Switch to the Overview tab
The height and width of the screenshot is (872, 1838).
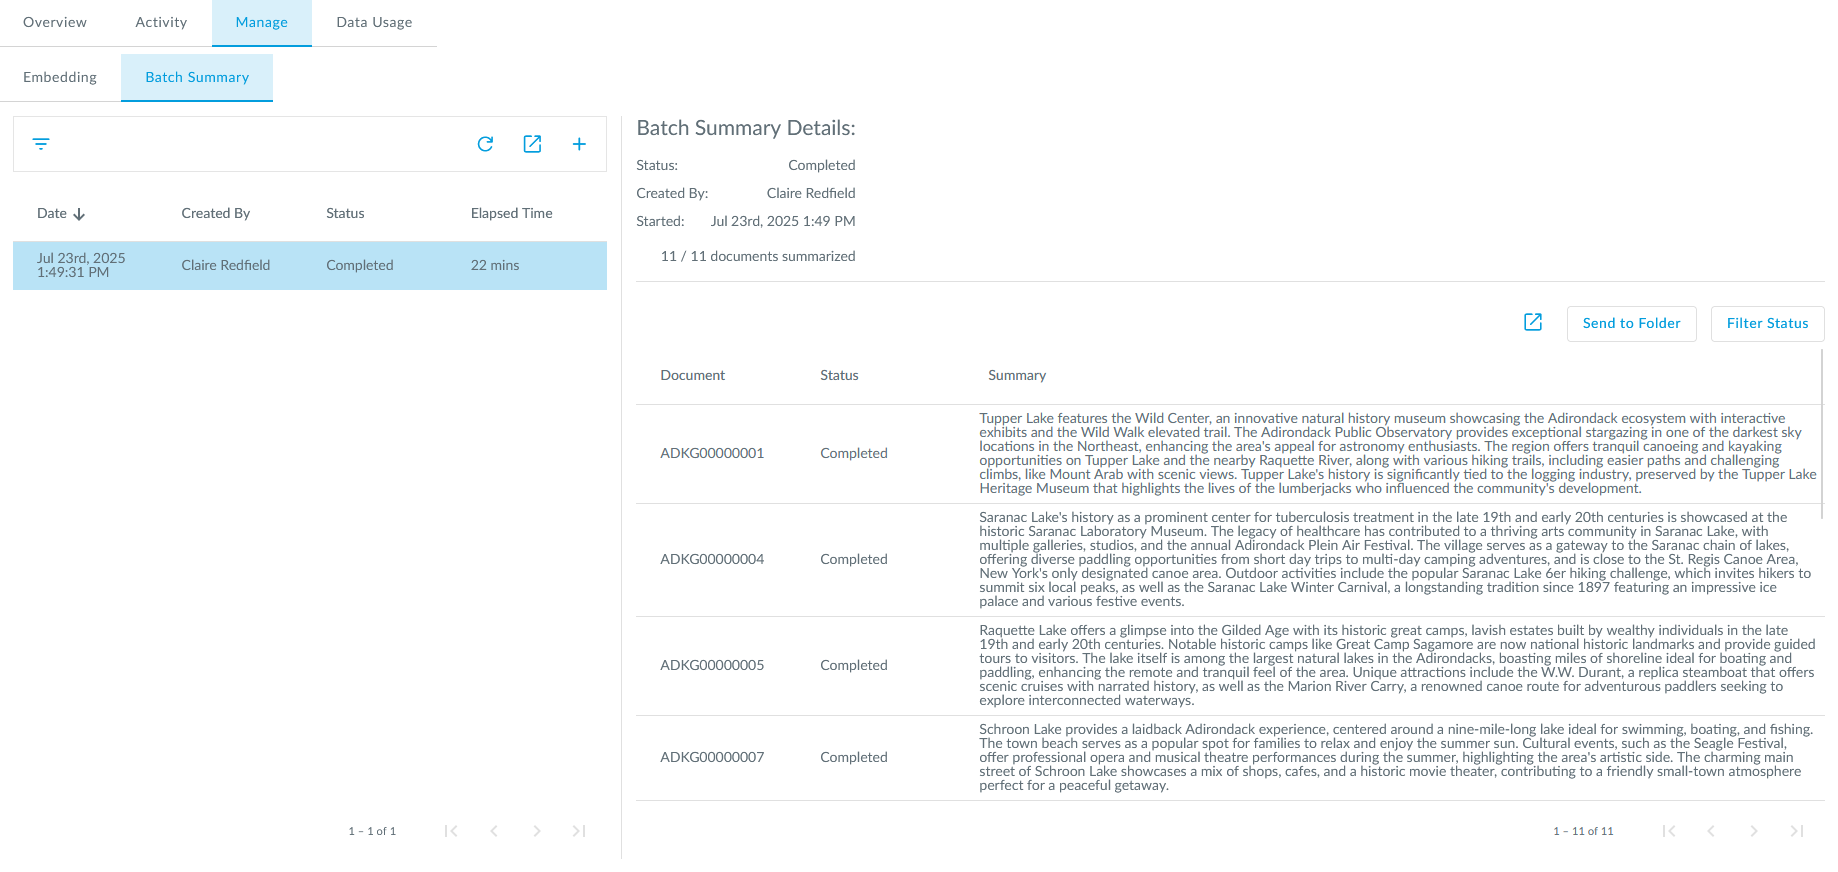pos(55,22)
